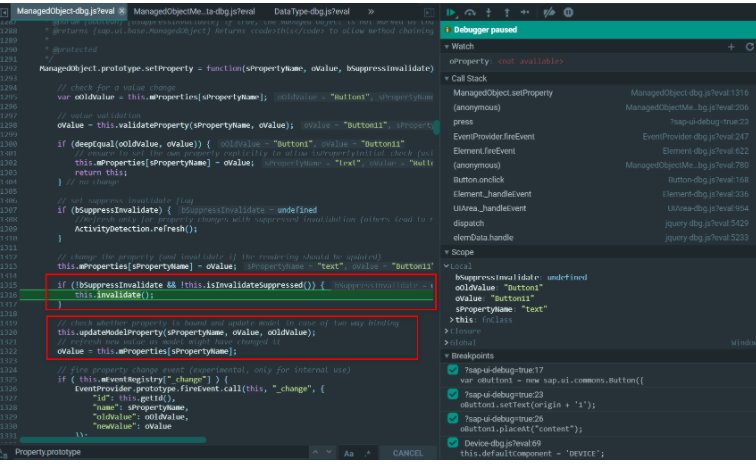The width and height of the screenshot is (756, 464).
Task: Uncheck breakpoint ?sap-ui-debug=true:17
Action: click(452, 370)
